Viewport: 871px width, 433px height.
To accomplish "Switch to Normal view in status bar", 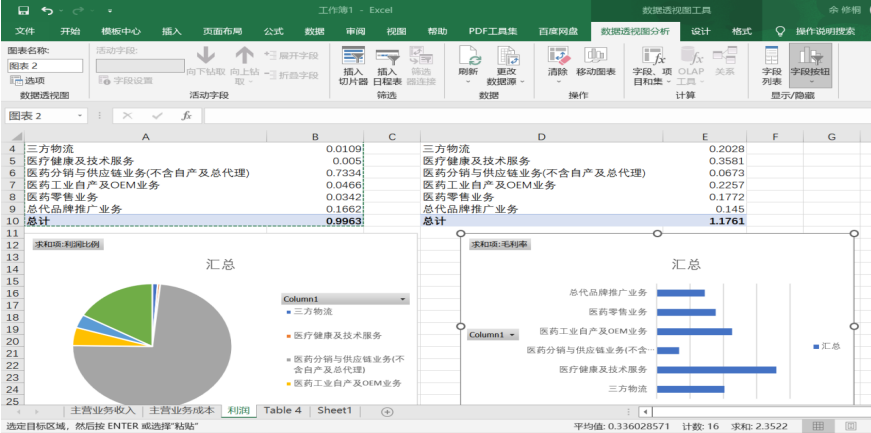I will click(x=818, y=426).
